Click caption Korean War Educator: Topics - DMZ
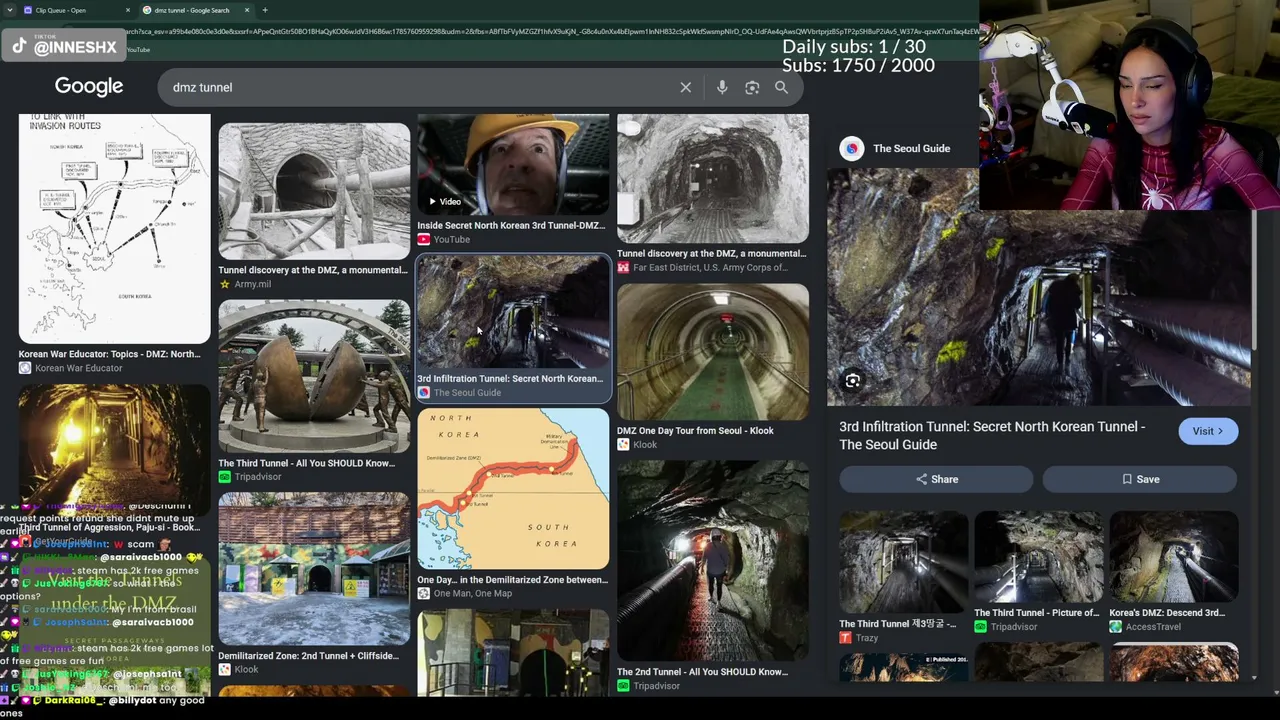Viewport: 1280px width, 720px height. pyautogui.click(x=110, y=354)
